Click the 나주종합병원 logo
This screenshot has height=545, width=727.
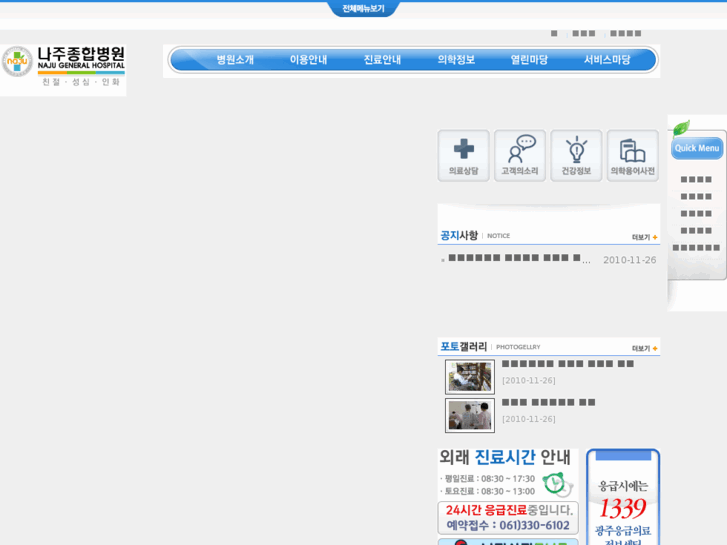(63, 68)
